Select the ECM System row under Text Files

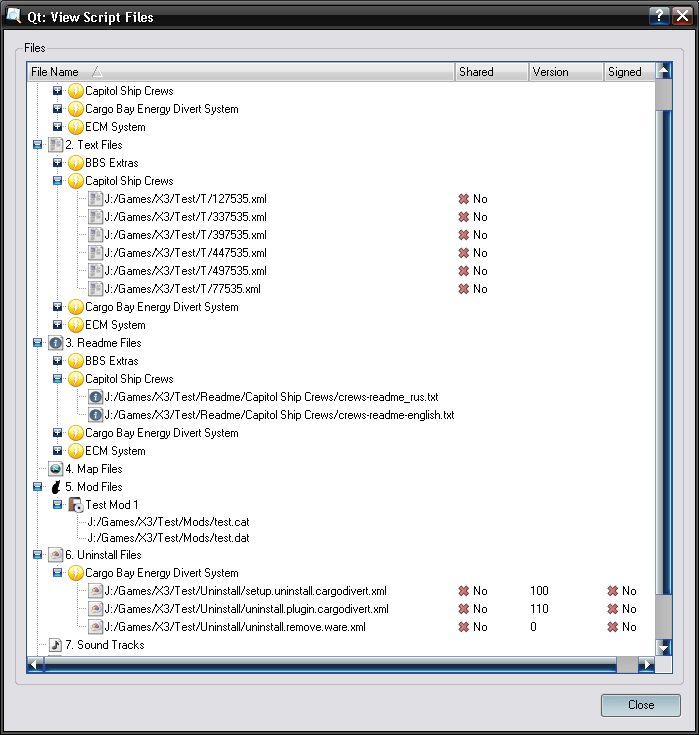click(x=115, y=325)
